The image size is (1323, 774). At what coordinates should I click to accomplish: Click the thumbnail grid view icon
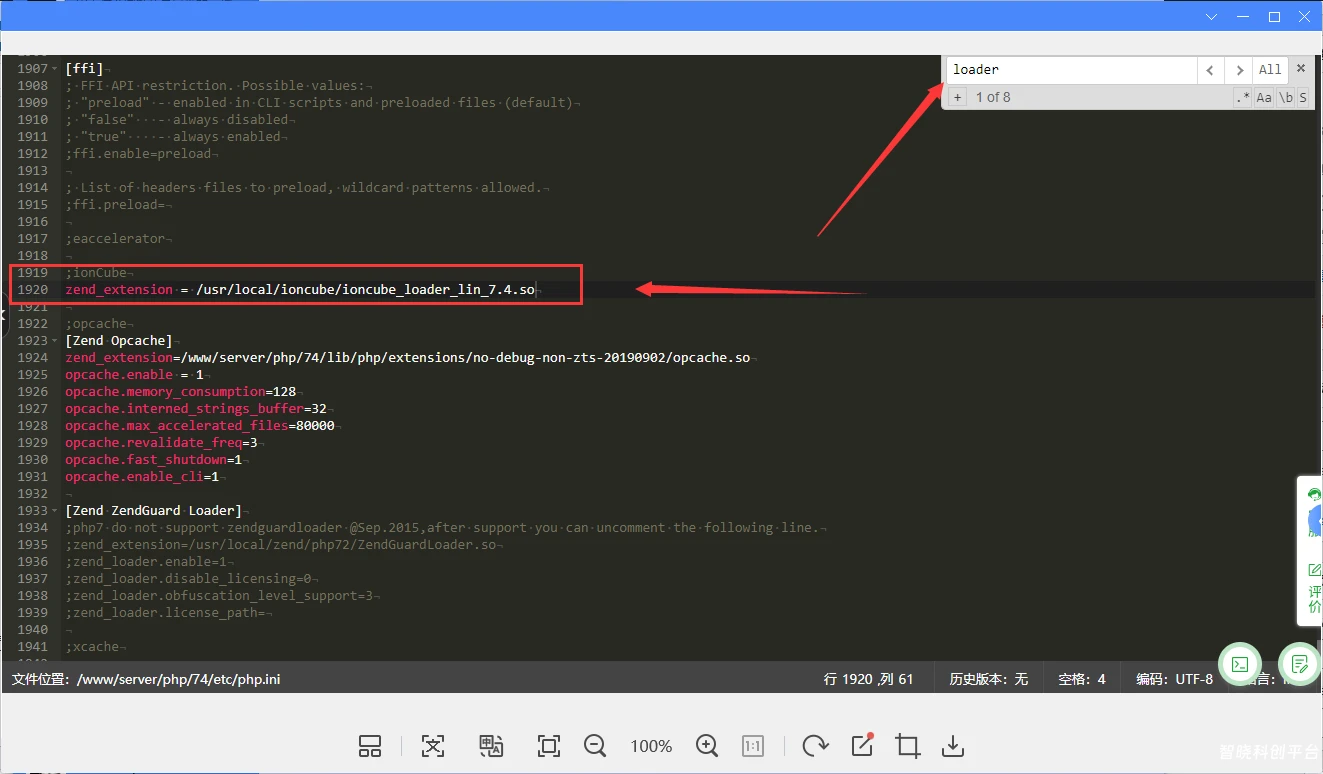[x=370, y=746]
